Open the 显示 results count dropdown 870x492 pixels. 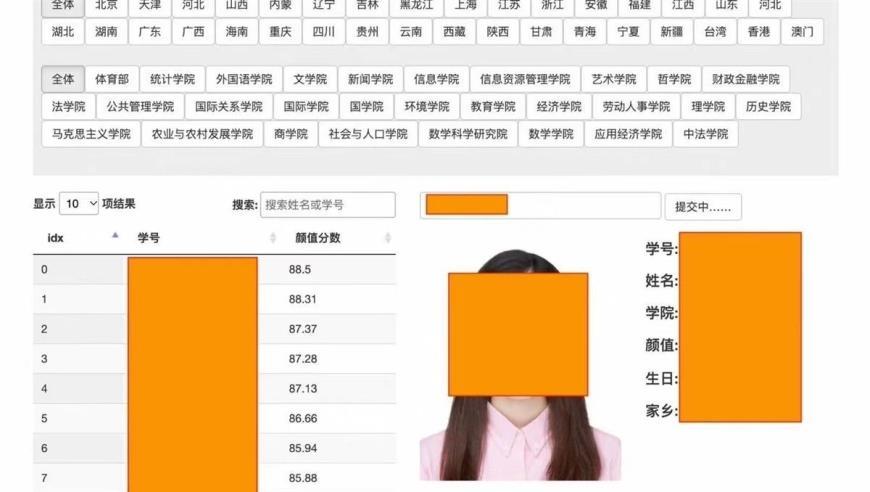[79, 204]
